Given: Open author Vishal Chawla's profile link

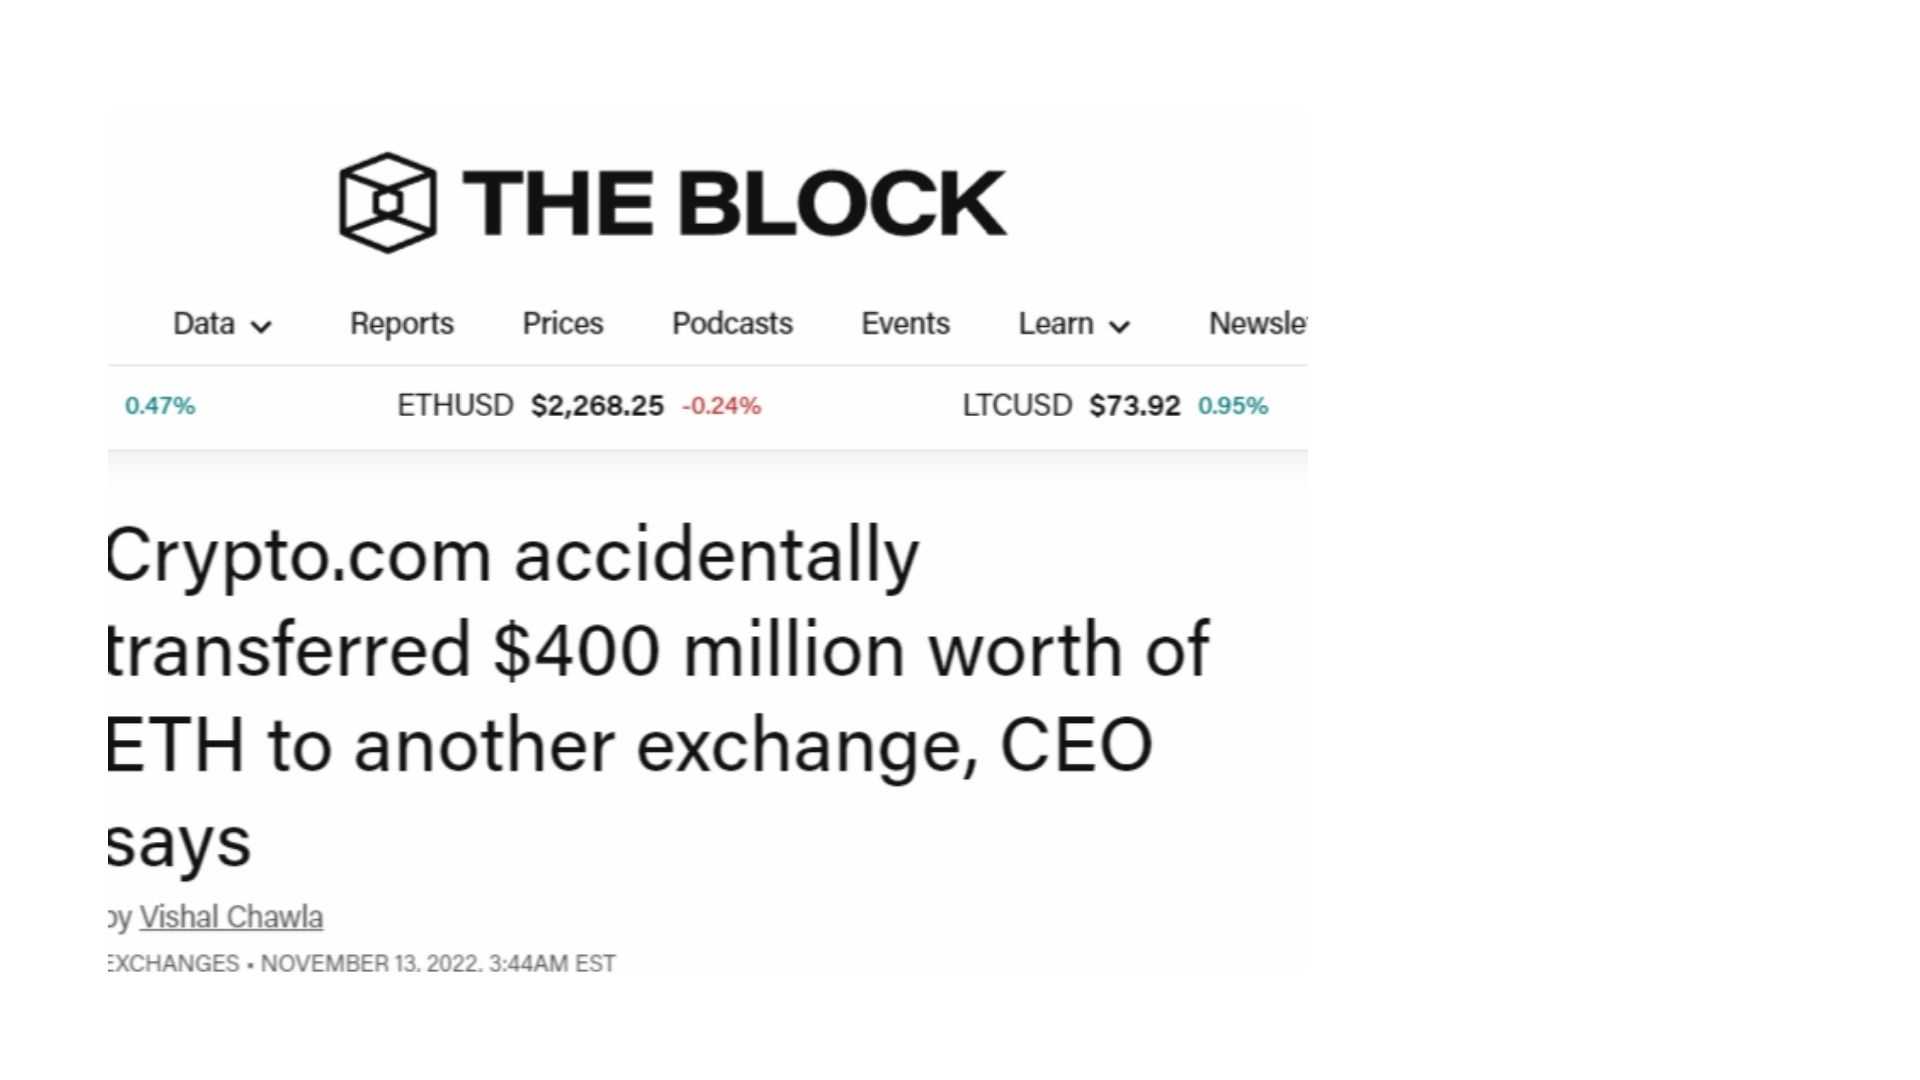Looking at the screenshot, I should pyautogui.click(x=231, y=917).
